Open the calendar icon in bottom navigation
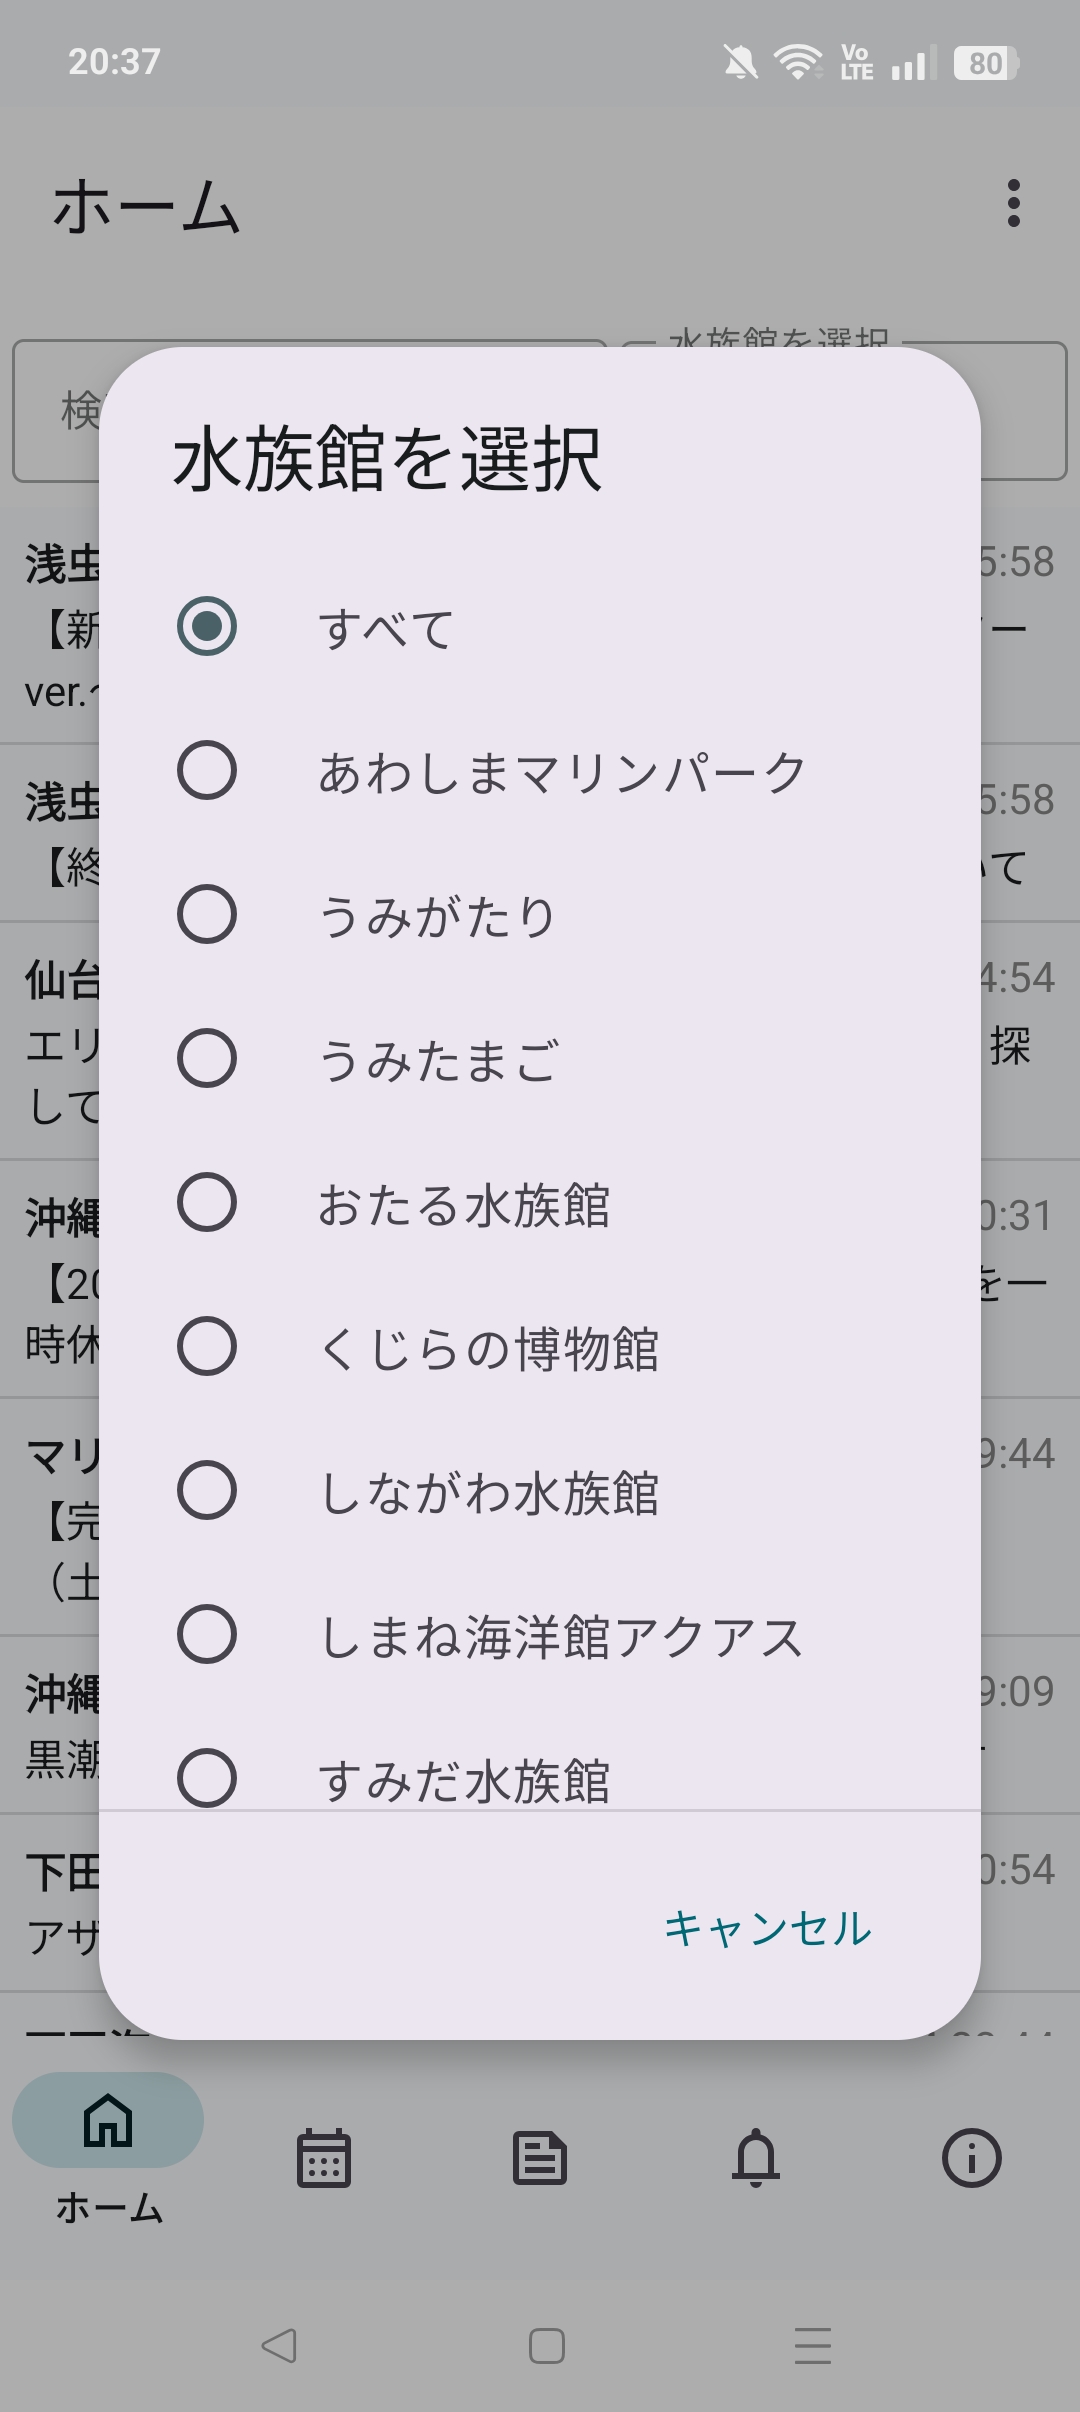Image resolution: width=1080 pixels, height=2412 pixels. click(324, 2157)
